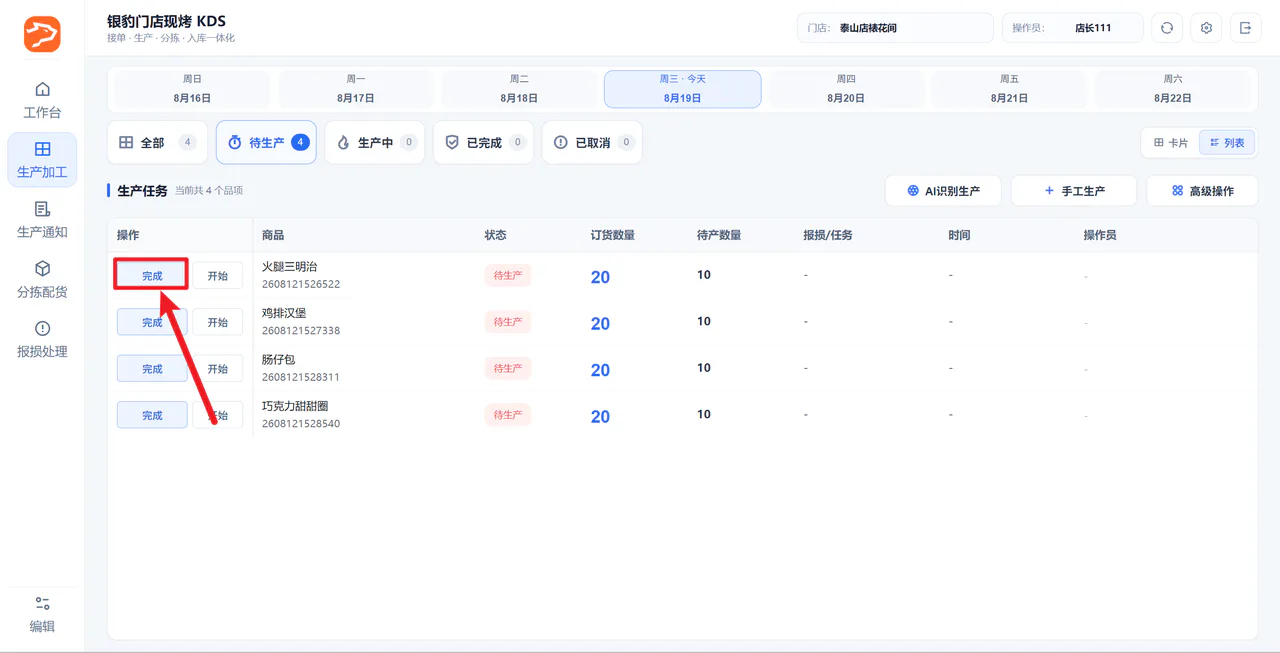Image resolution: width=1280 pixels, height=653 pixels.
Task: Pick date 周四 8月20日
Action: click(846, 89)
